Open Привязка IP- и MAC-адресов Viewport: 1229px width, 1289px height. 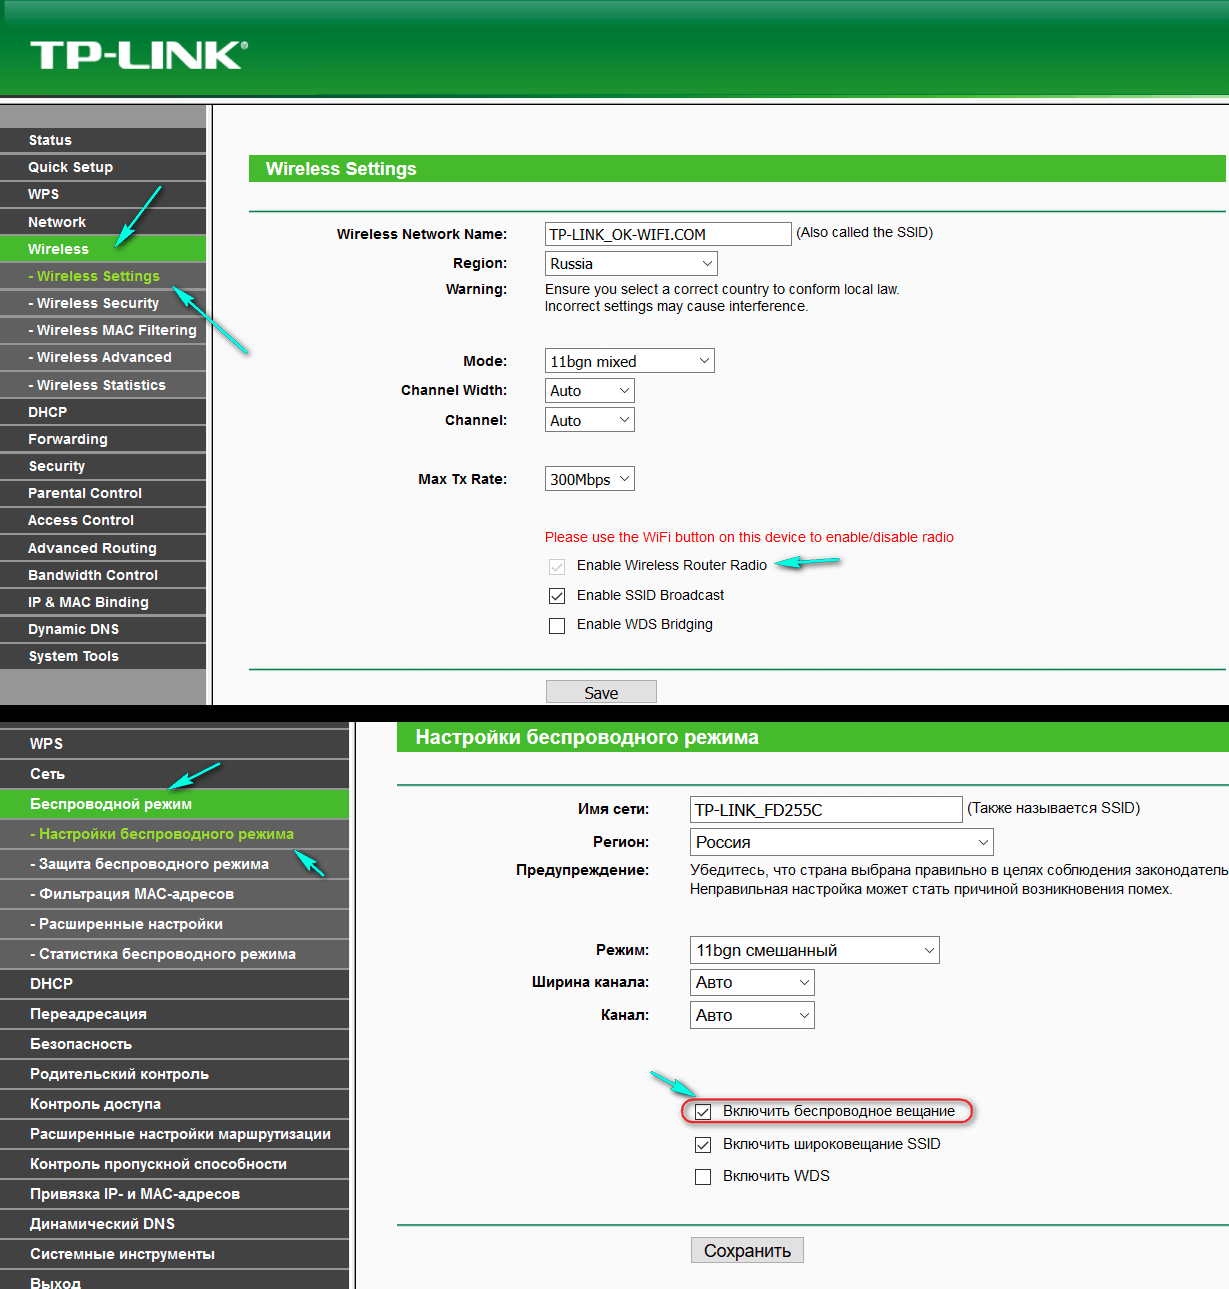tap(175, 1194)
